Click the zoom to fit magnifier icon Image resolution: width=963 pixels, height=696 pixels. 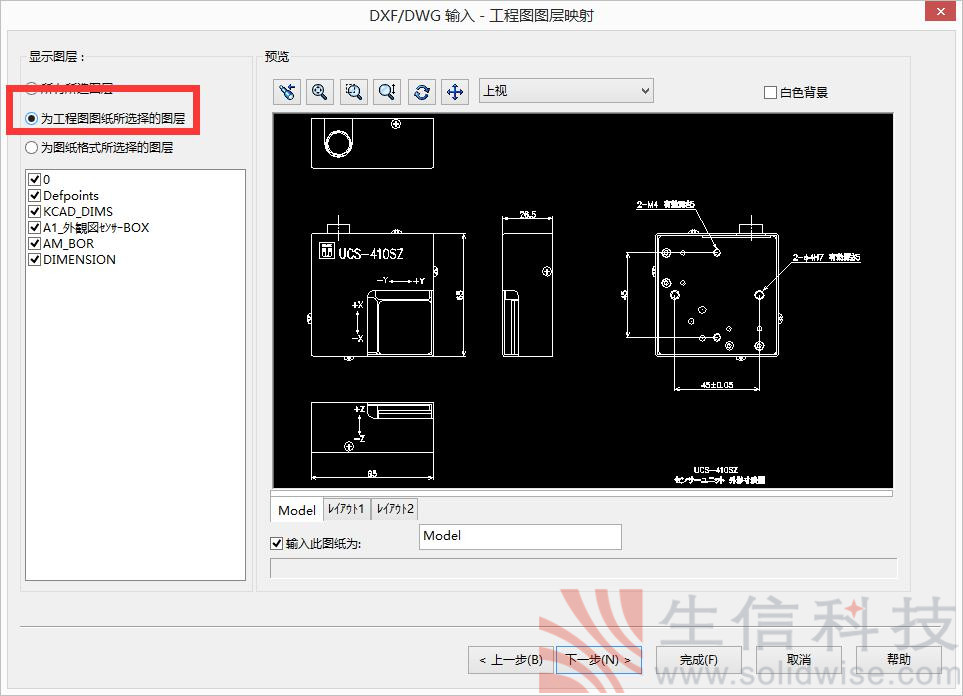pos(320,92)
